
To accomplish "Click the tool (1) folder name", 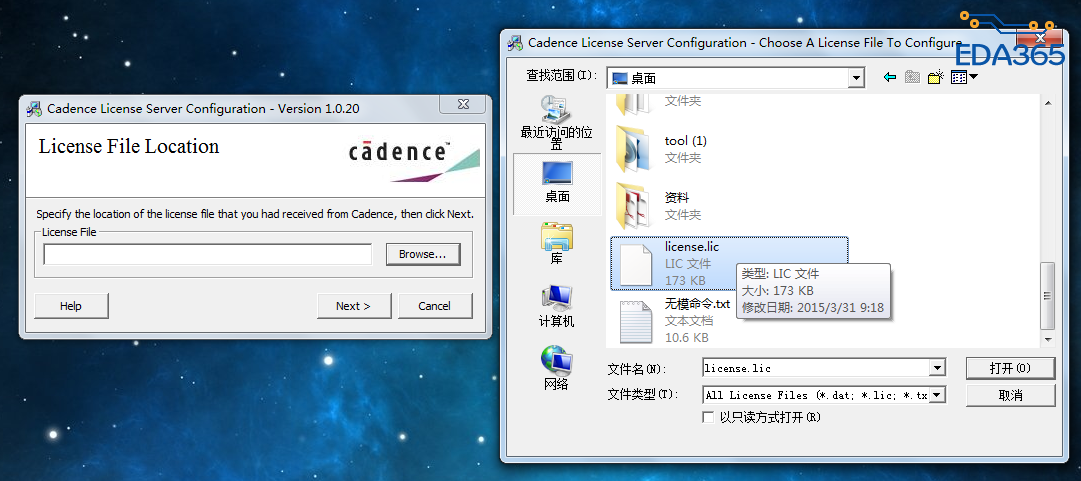I will pyautogui.click(x=685, y=141).
